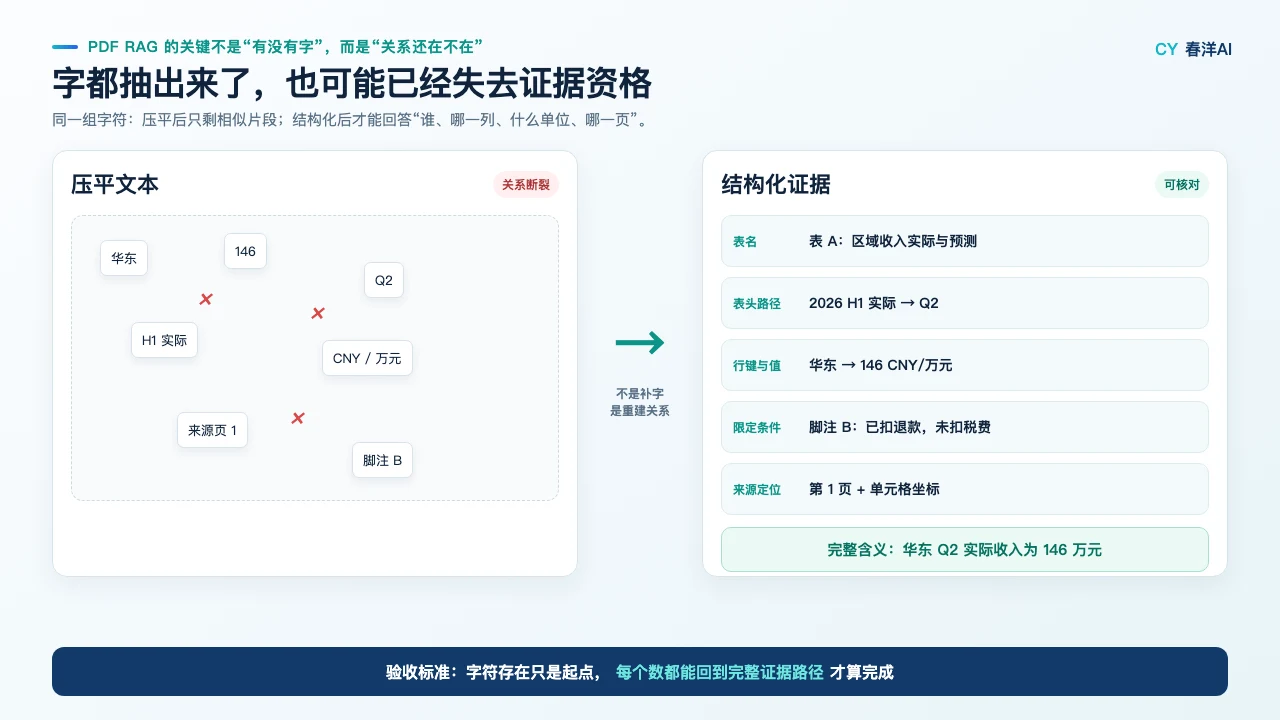Image resolution: width=1280 pixels, height=720 pixels.
Task: Click the 关系断裂 badge
Action: pos(526,185)
